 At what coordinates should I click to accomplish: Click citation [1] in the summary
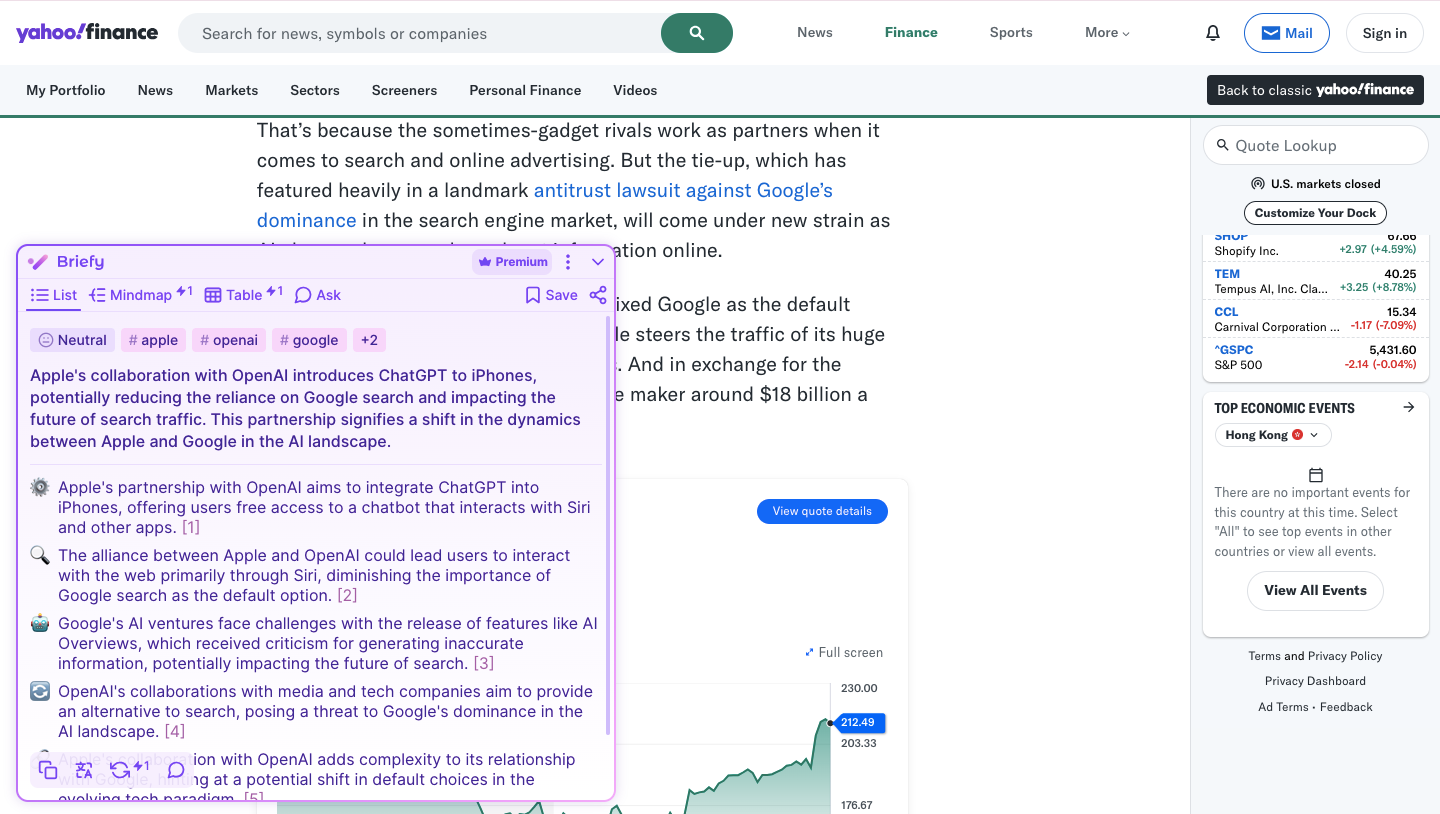190,527
